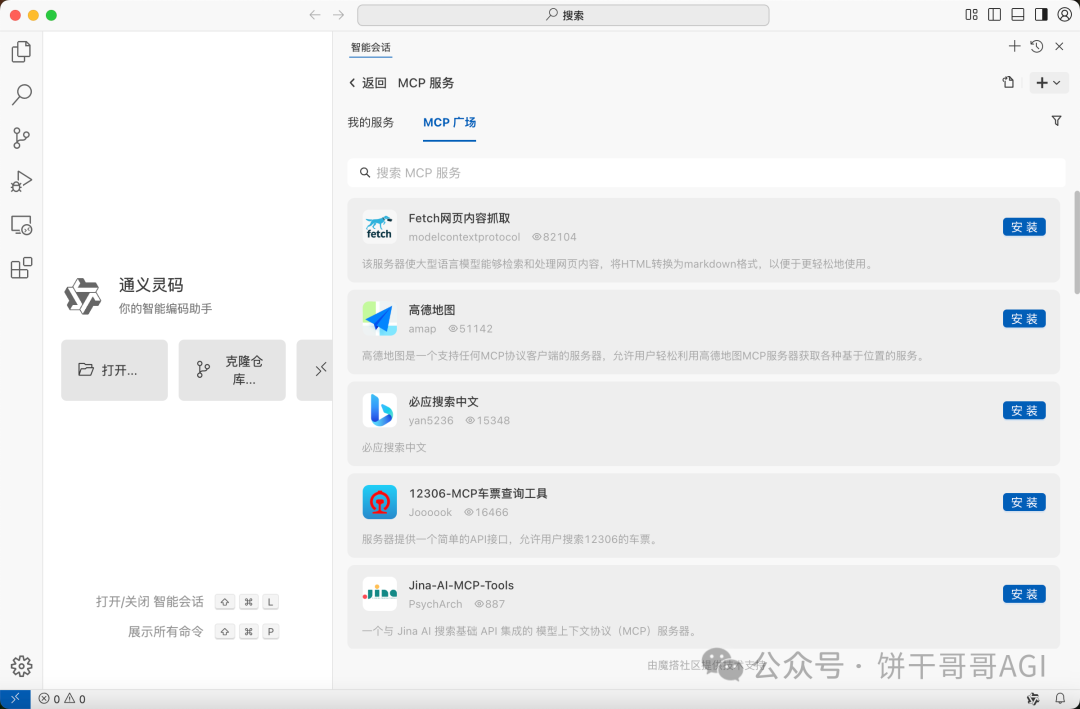This screenshot has height=709, width=1080.
Task: Click the top command center search box
Action: (563, 14)
